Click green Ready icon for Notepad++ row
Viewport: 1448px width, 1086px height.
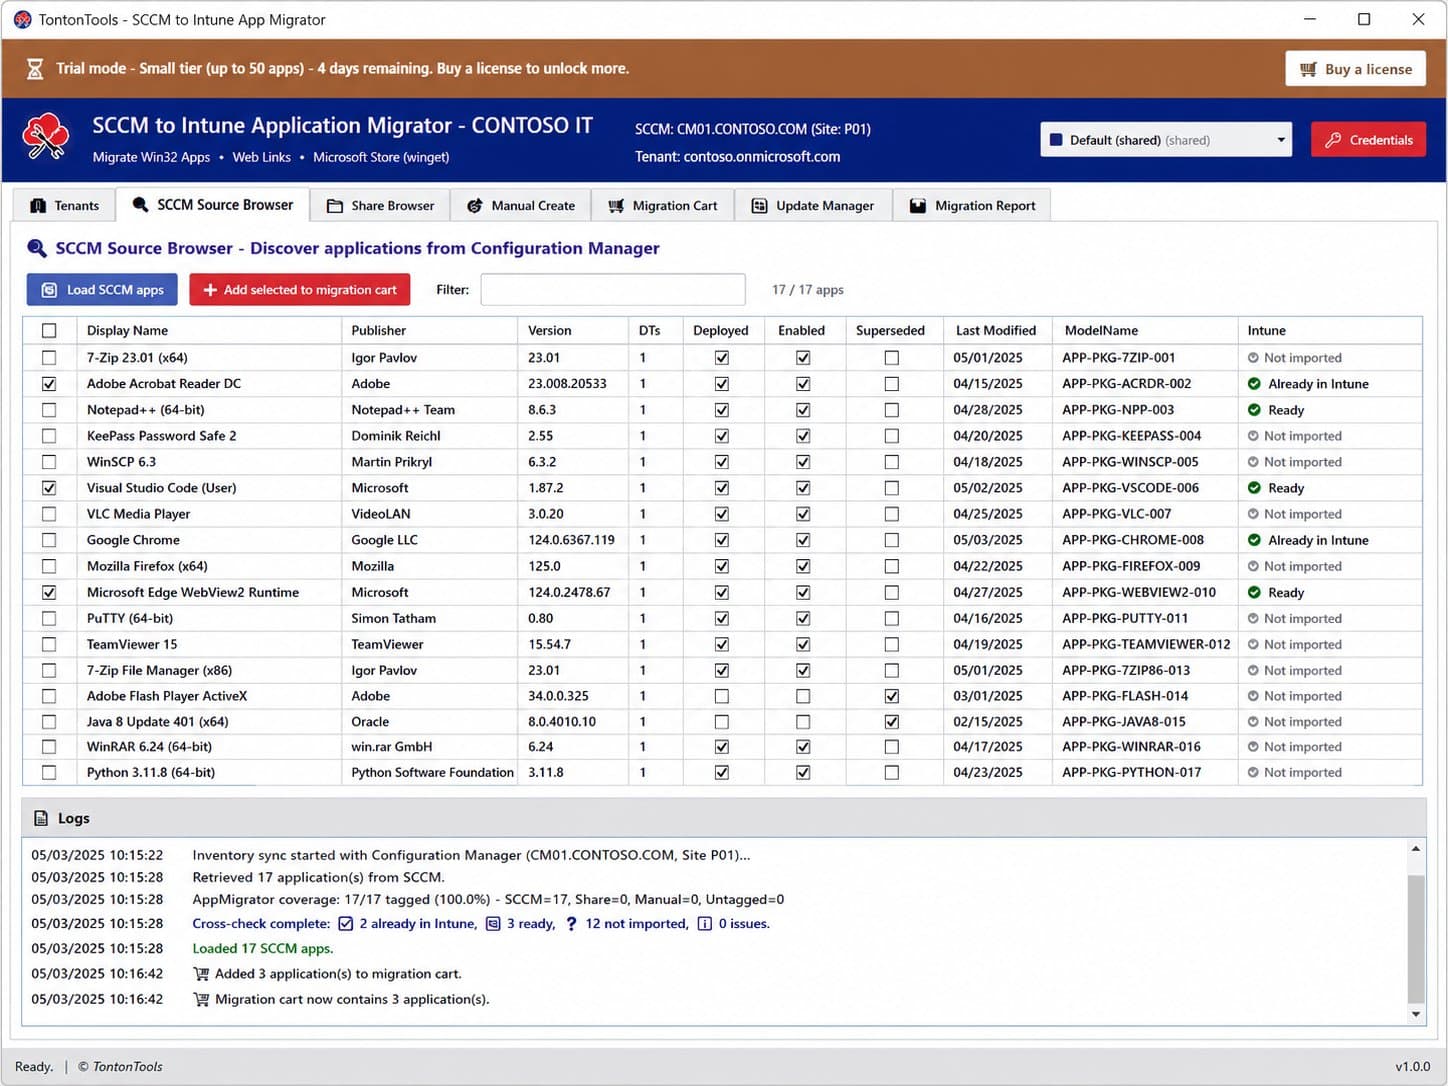[x=1254, y=410]
